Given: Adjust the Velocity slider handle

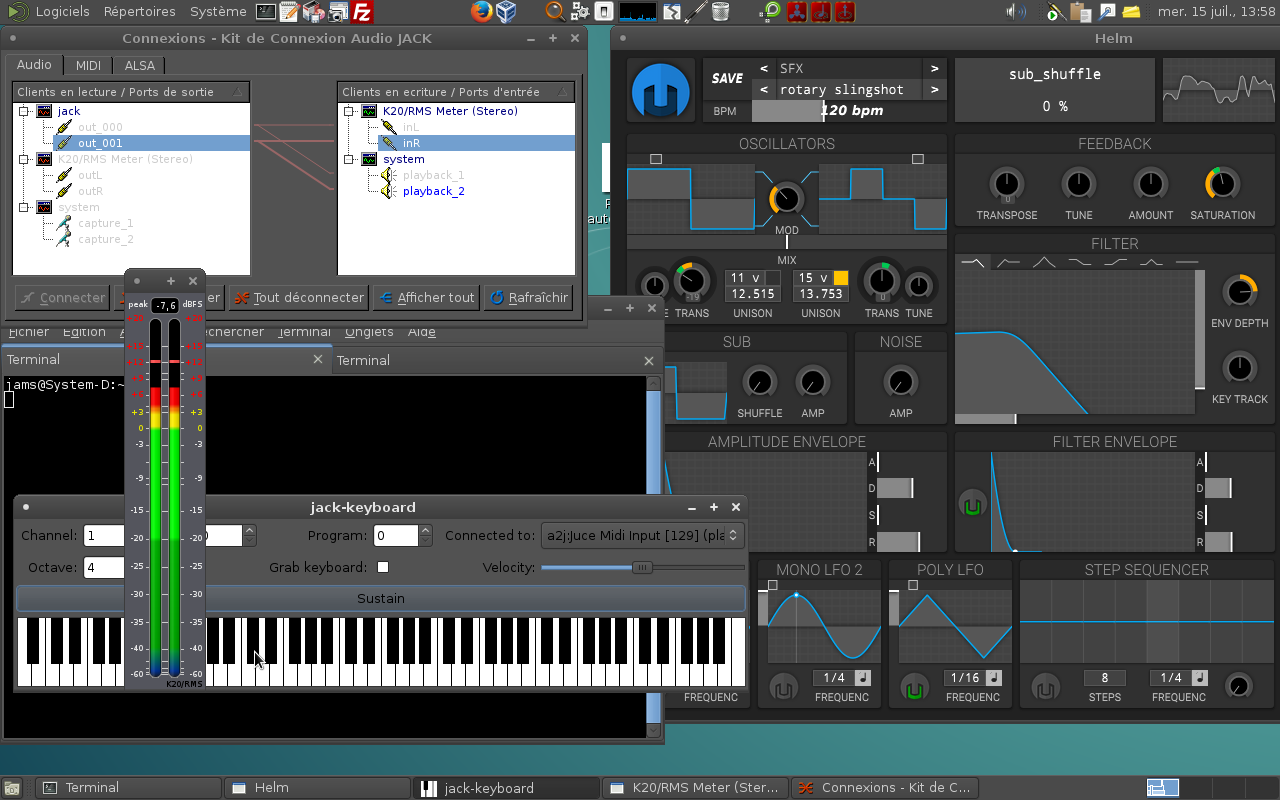Looking at the screenshot, I should [642, 567].
